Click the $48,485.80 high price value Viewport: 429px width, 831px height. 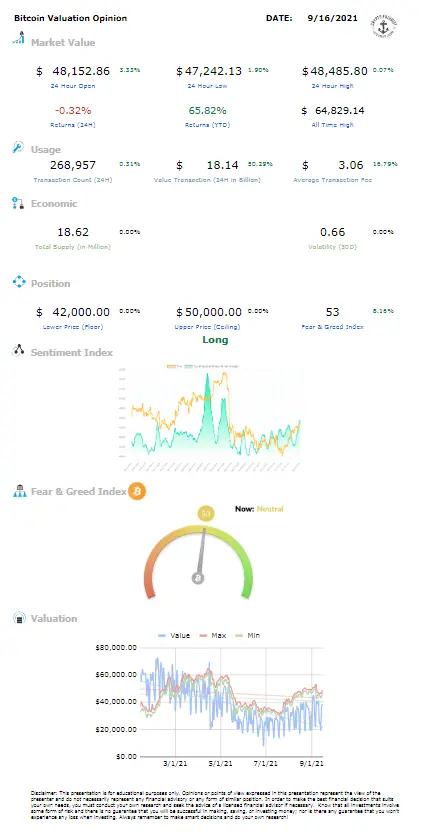pyautogui.click(x=335, y=71)
